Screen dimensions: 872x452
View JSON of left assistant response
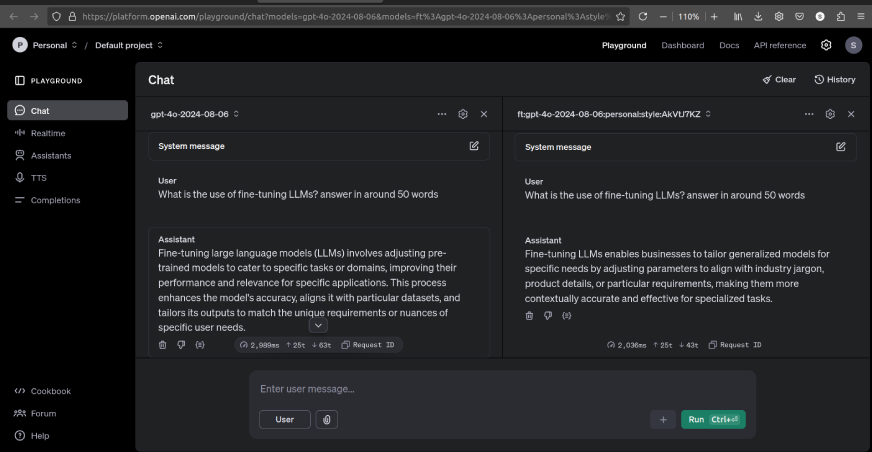(200, 345)
